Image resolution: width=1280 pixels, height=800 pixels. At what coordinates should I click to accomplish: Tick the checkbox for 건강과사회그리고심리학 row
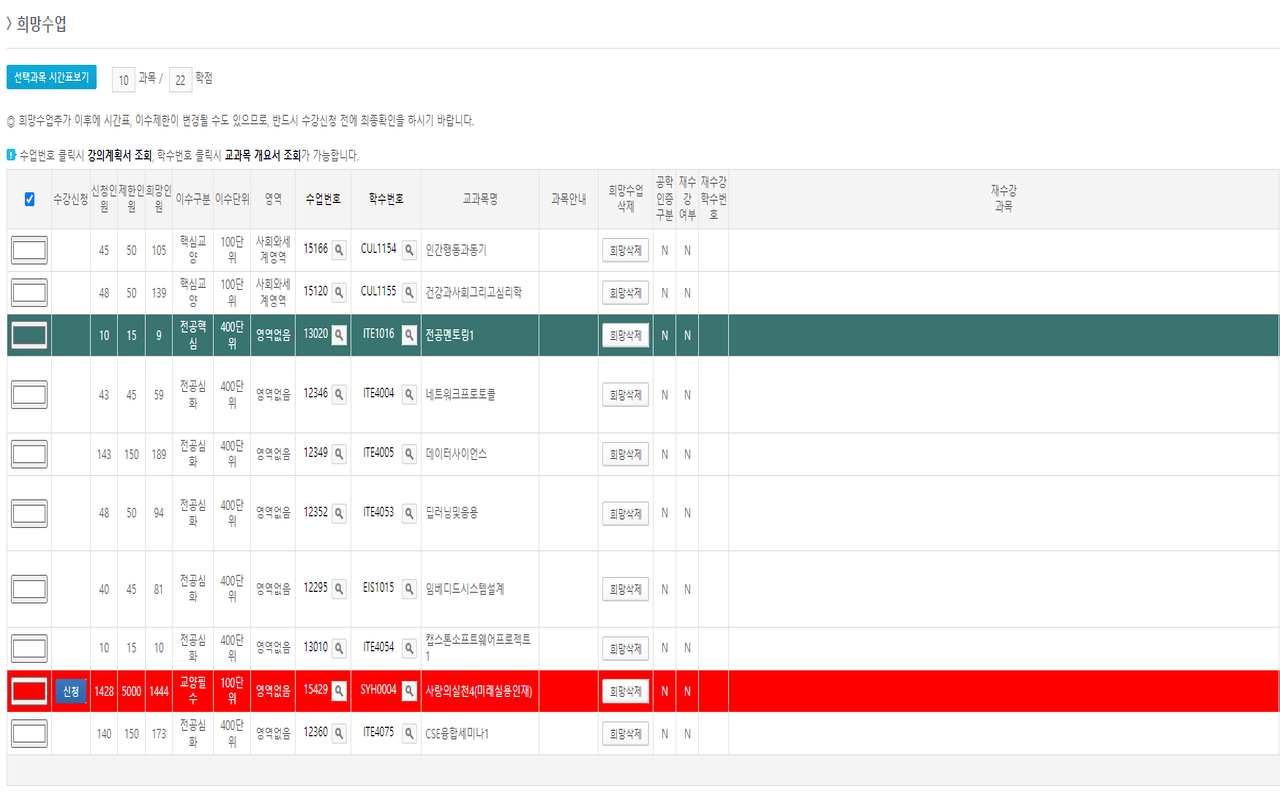click(x=29, y=293)
